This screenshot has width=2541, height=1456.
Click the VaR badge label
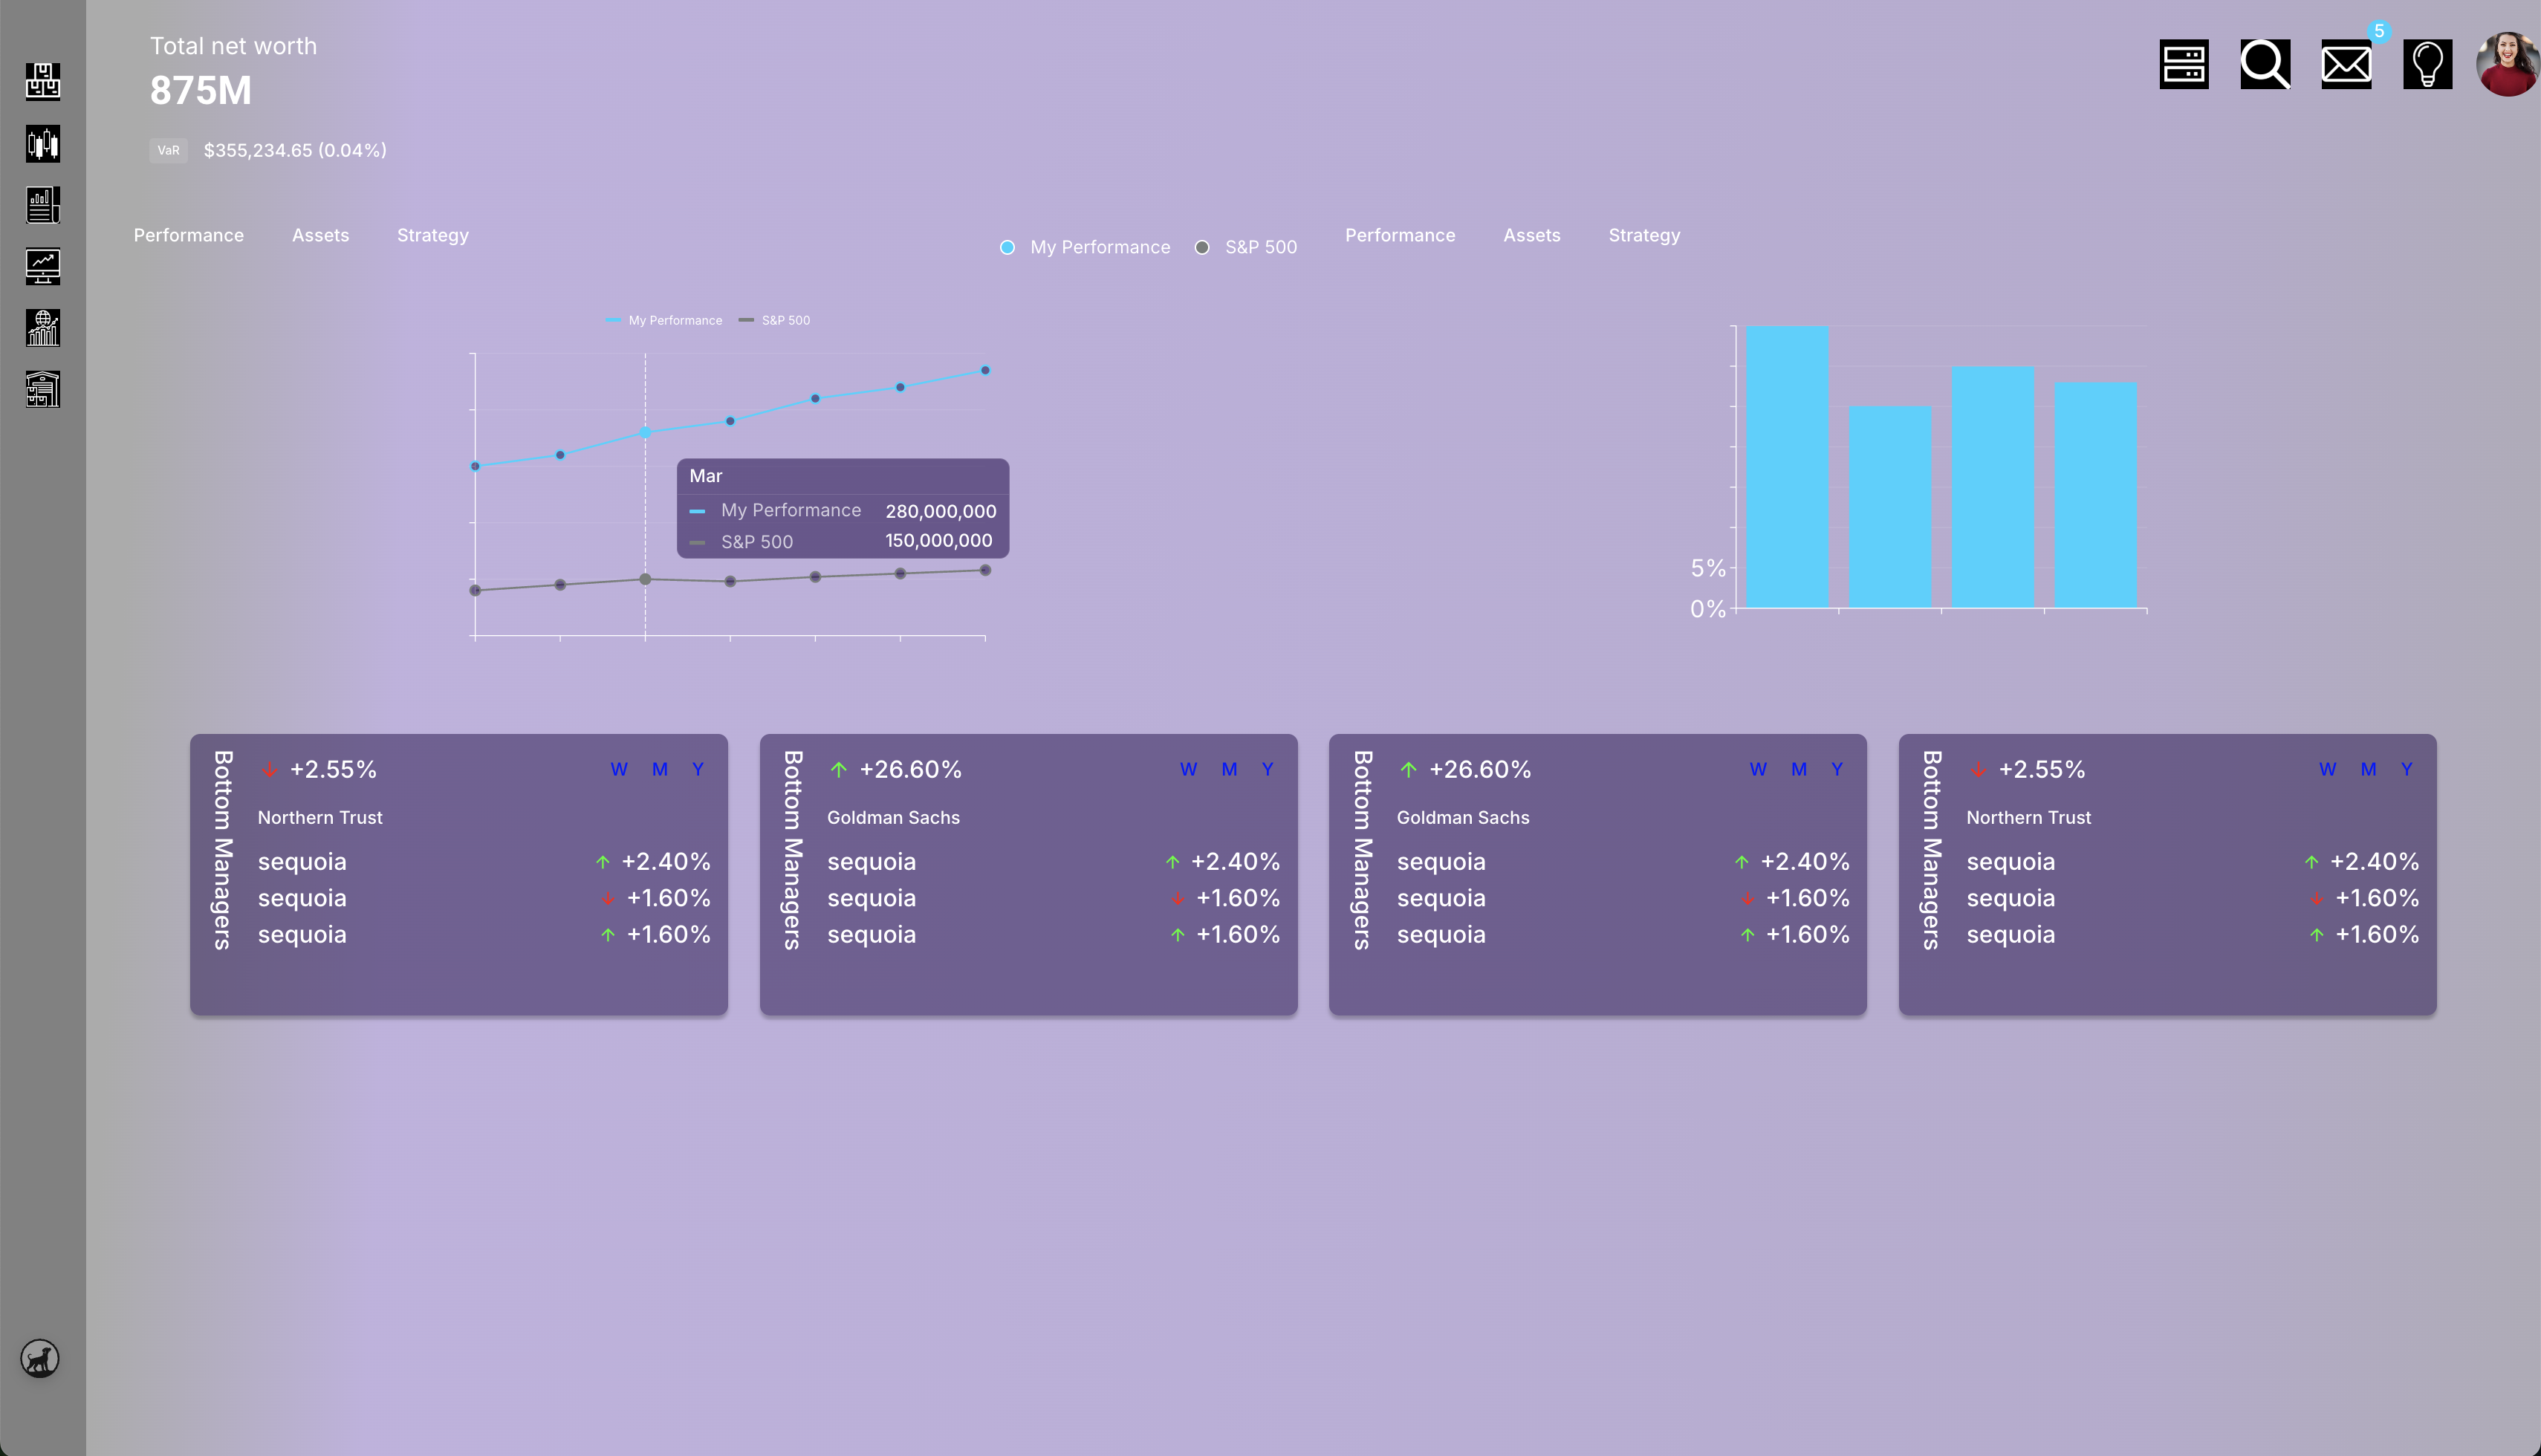(168, 151)
